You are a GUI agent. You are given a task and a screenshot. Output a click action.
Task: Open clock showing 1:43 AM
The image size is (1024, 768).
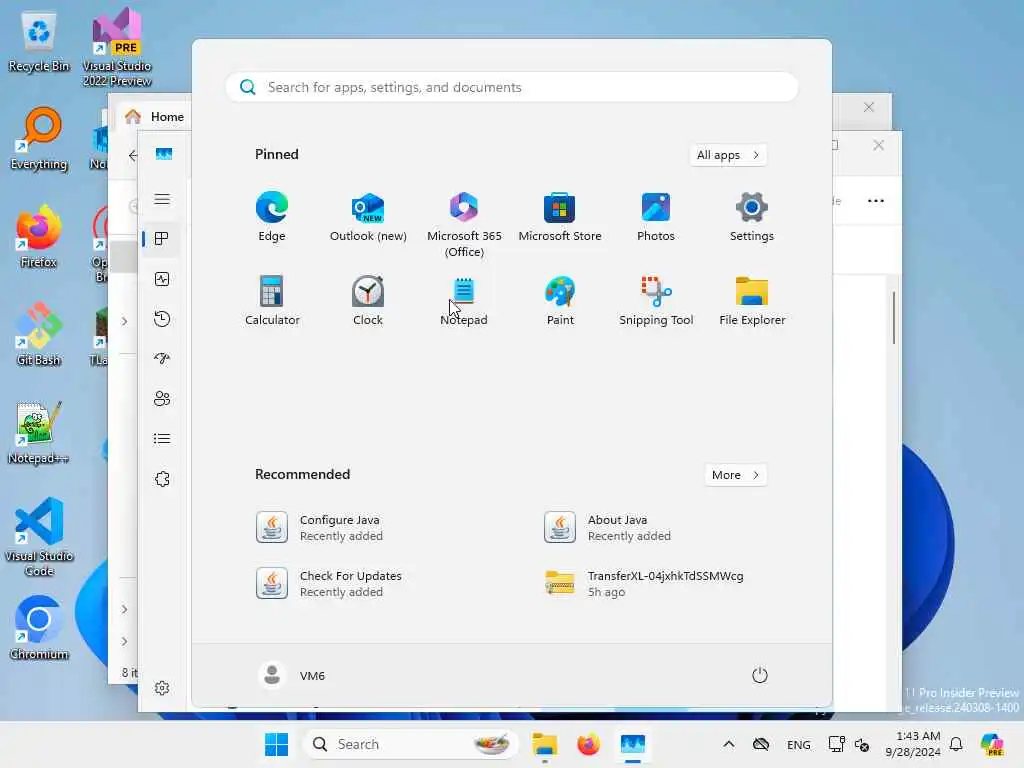pyautogui.click(x=913, y=744)
